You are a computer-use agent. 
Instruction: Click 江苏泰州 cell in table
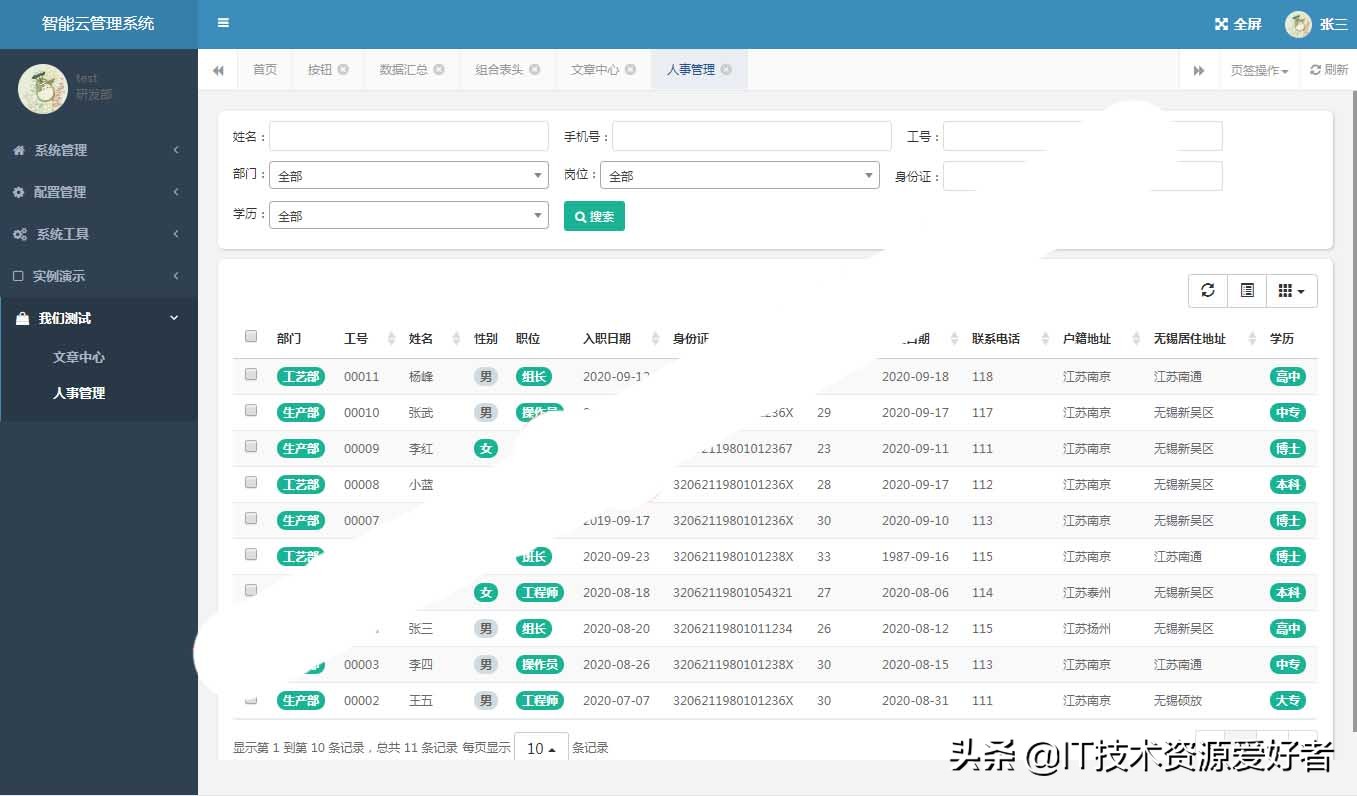pos(1087,593)
